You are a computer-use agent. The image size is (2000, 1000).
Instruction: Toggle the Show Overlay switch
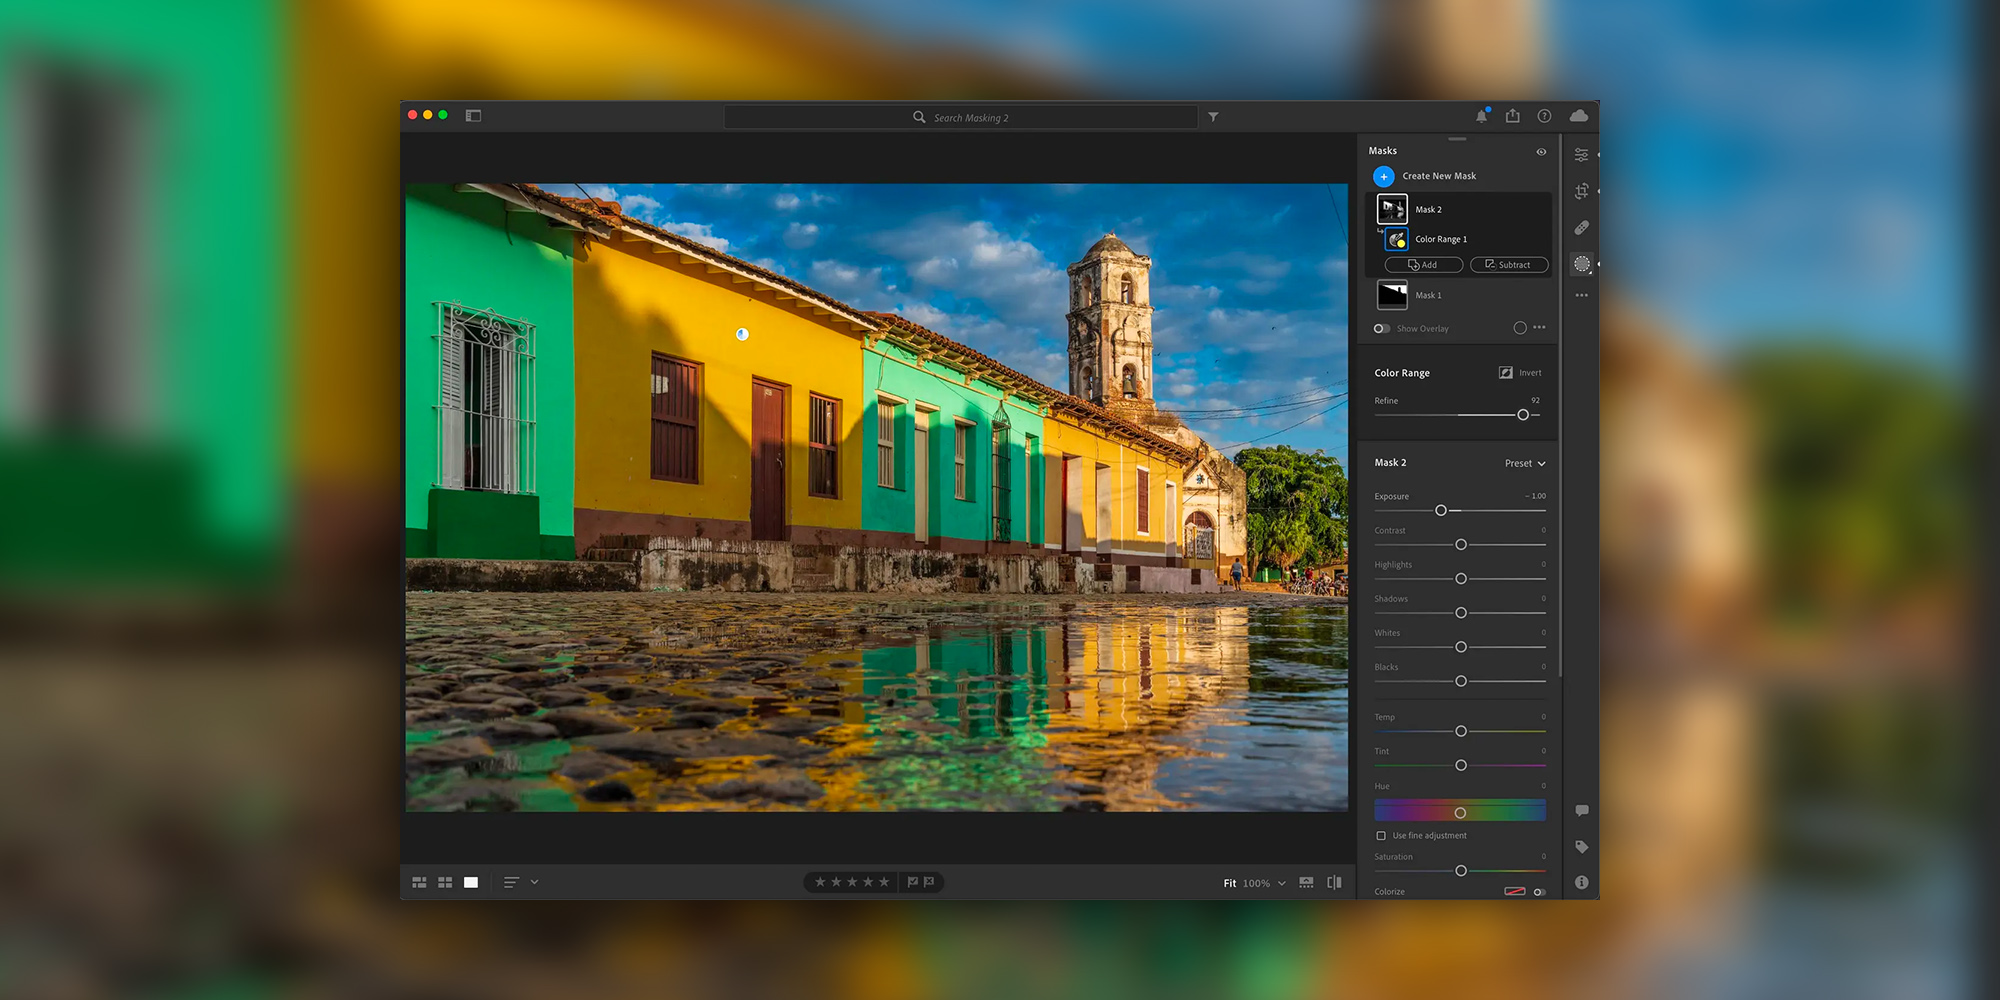coord(1382,328)
